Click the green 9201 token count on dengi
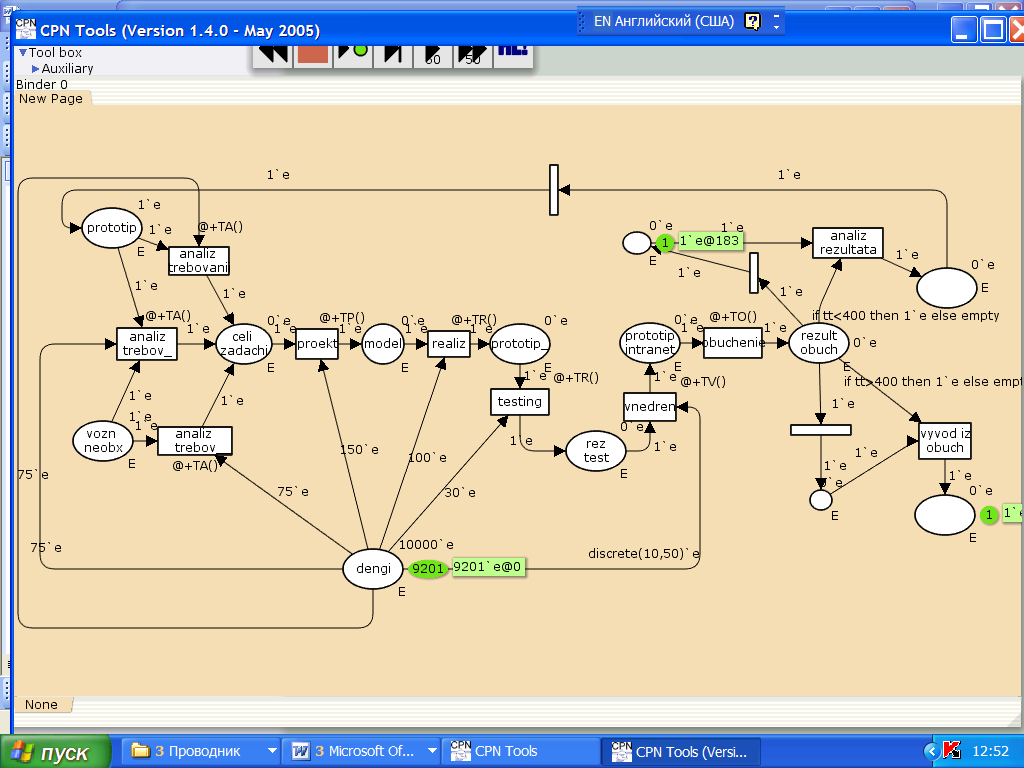The height and width of the screenshot is (768, 1024). (x=428, y=569)
